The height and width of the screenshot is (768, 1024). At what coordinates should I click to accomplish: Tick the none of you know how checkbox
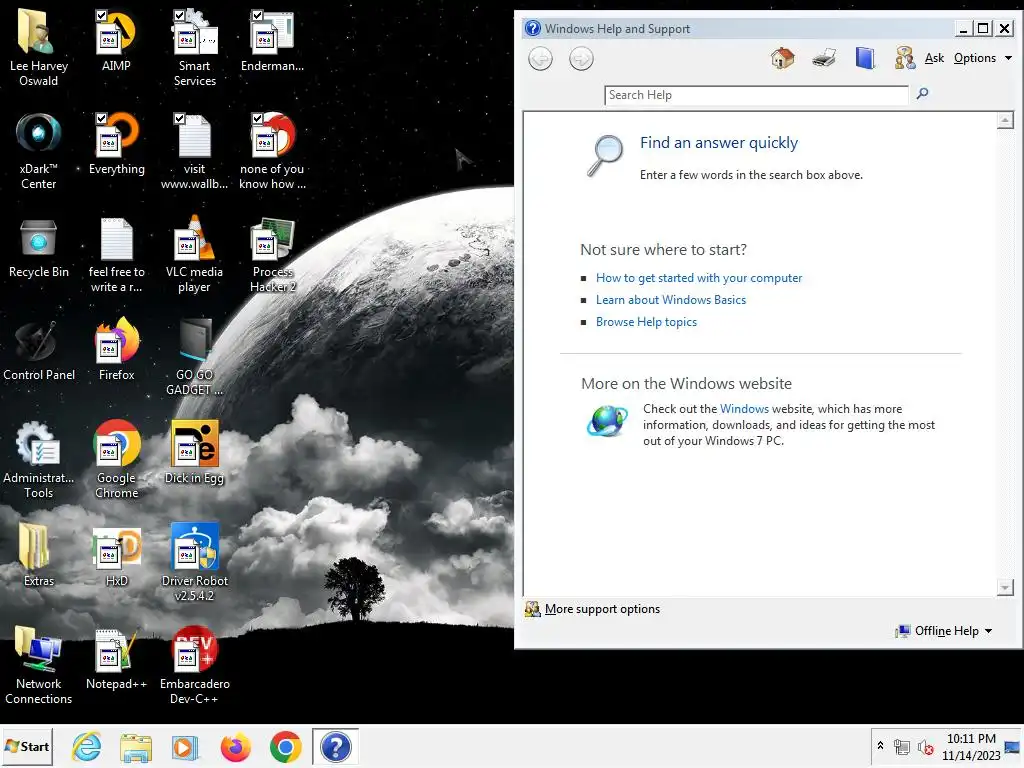point(257,118)
